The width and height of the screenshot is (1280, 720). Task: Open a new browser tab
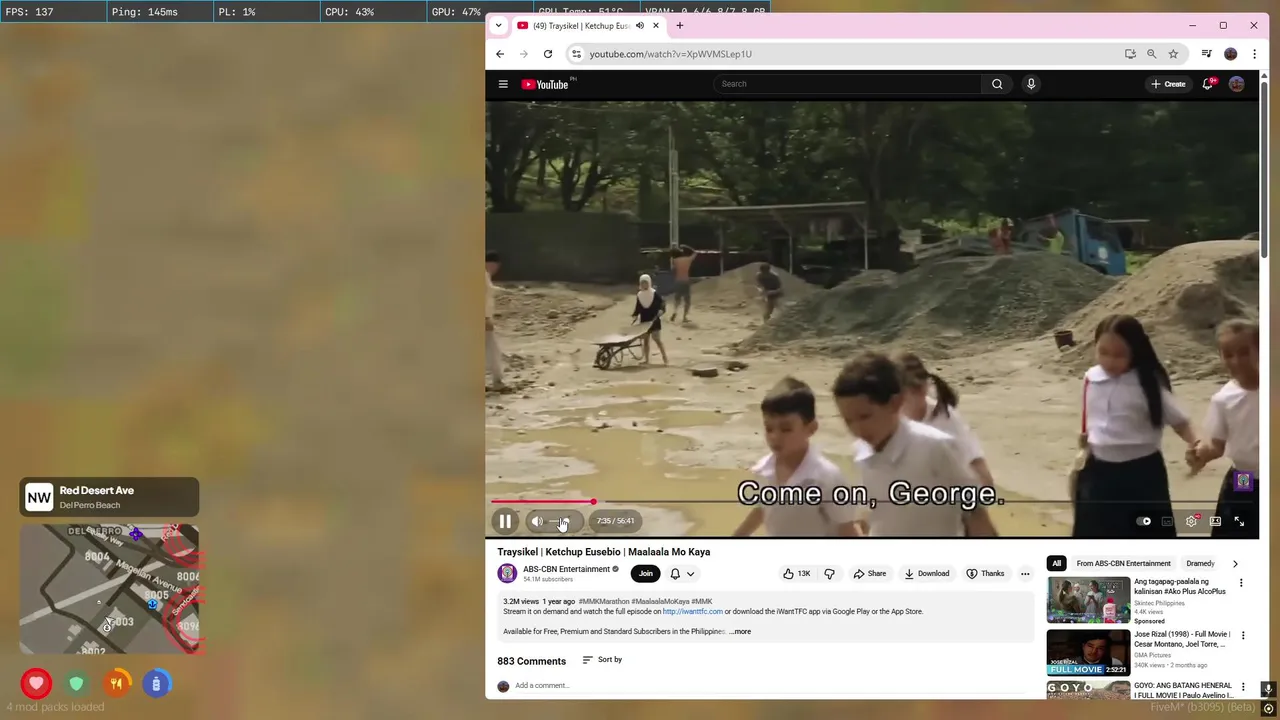click(680, 26)
